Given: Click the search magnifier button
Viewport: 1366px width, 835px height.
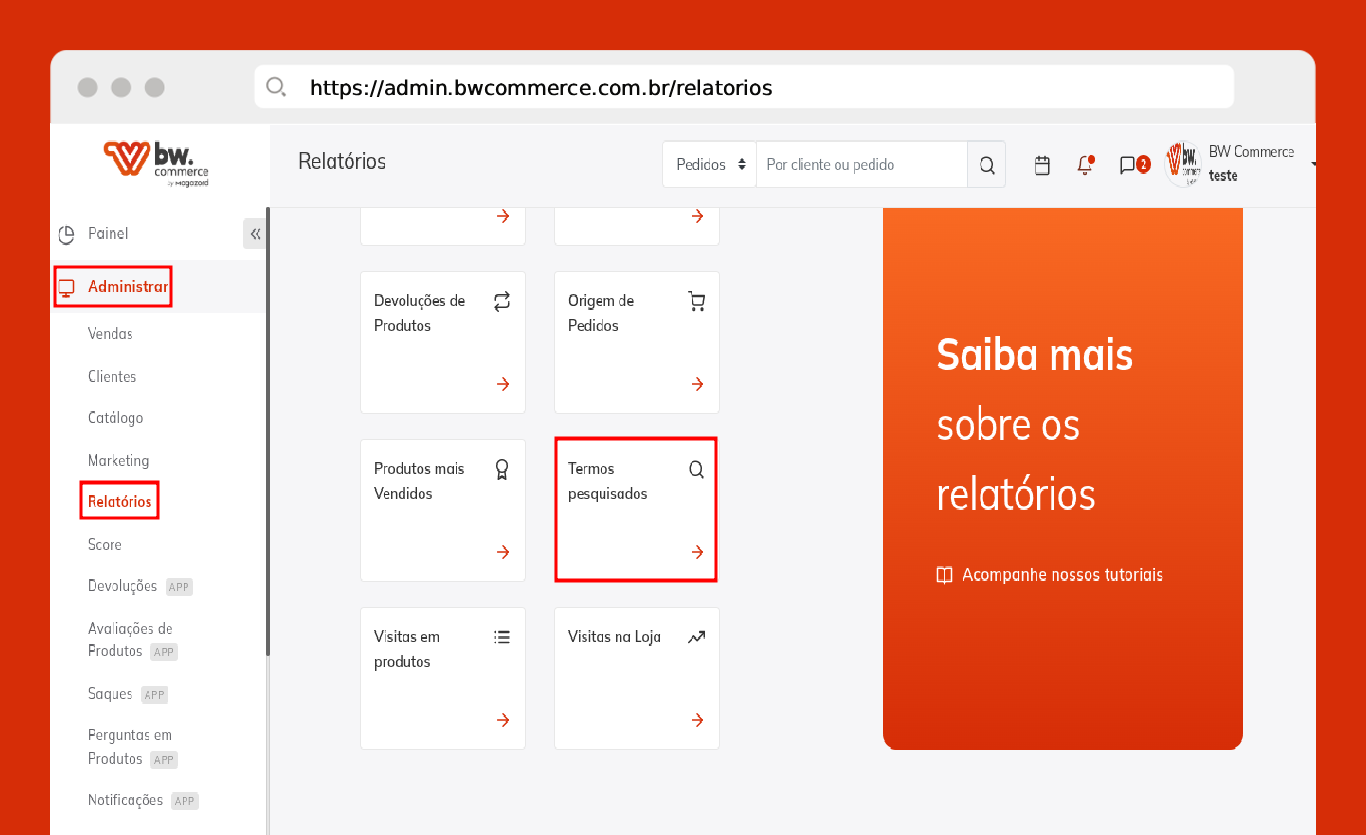Looking at the screenshot, I should tap(987, 165).
